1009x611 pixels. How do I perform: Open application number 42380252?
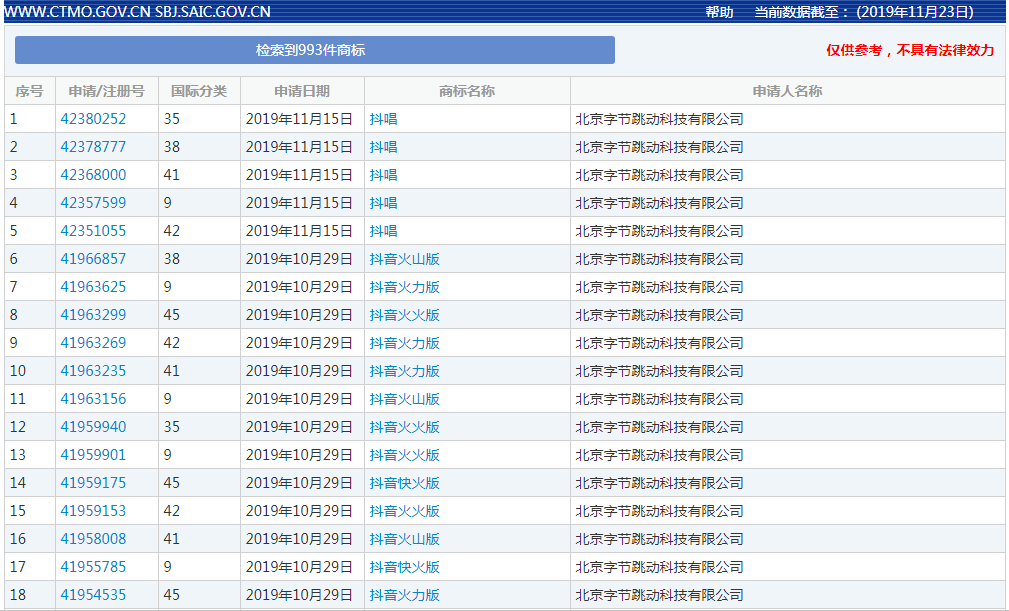click(93, 119)
